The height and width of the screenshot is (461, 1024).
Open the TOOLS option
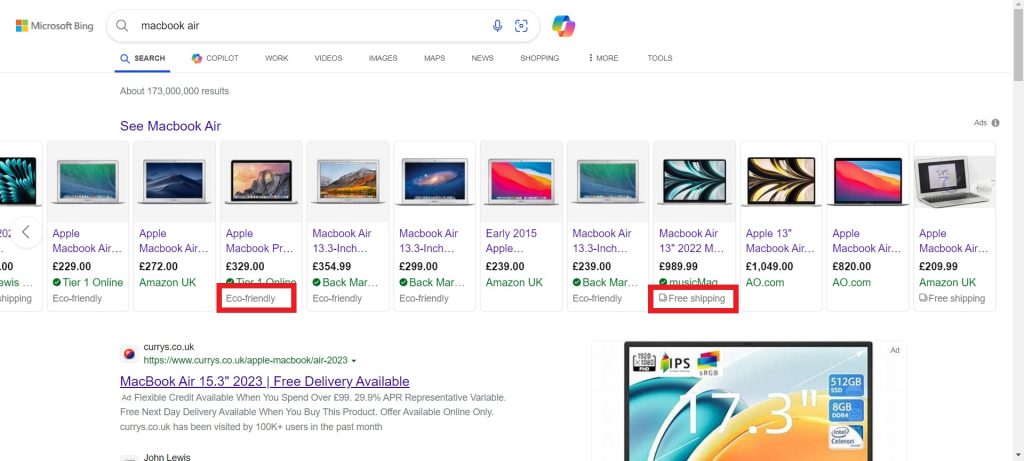[660, 58]
